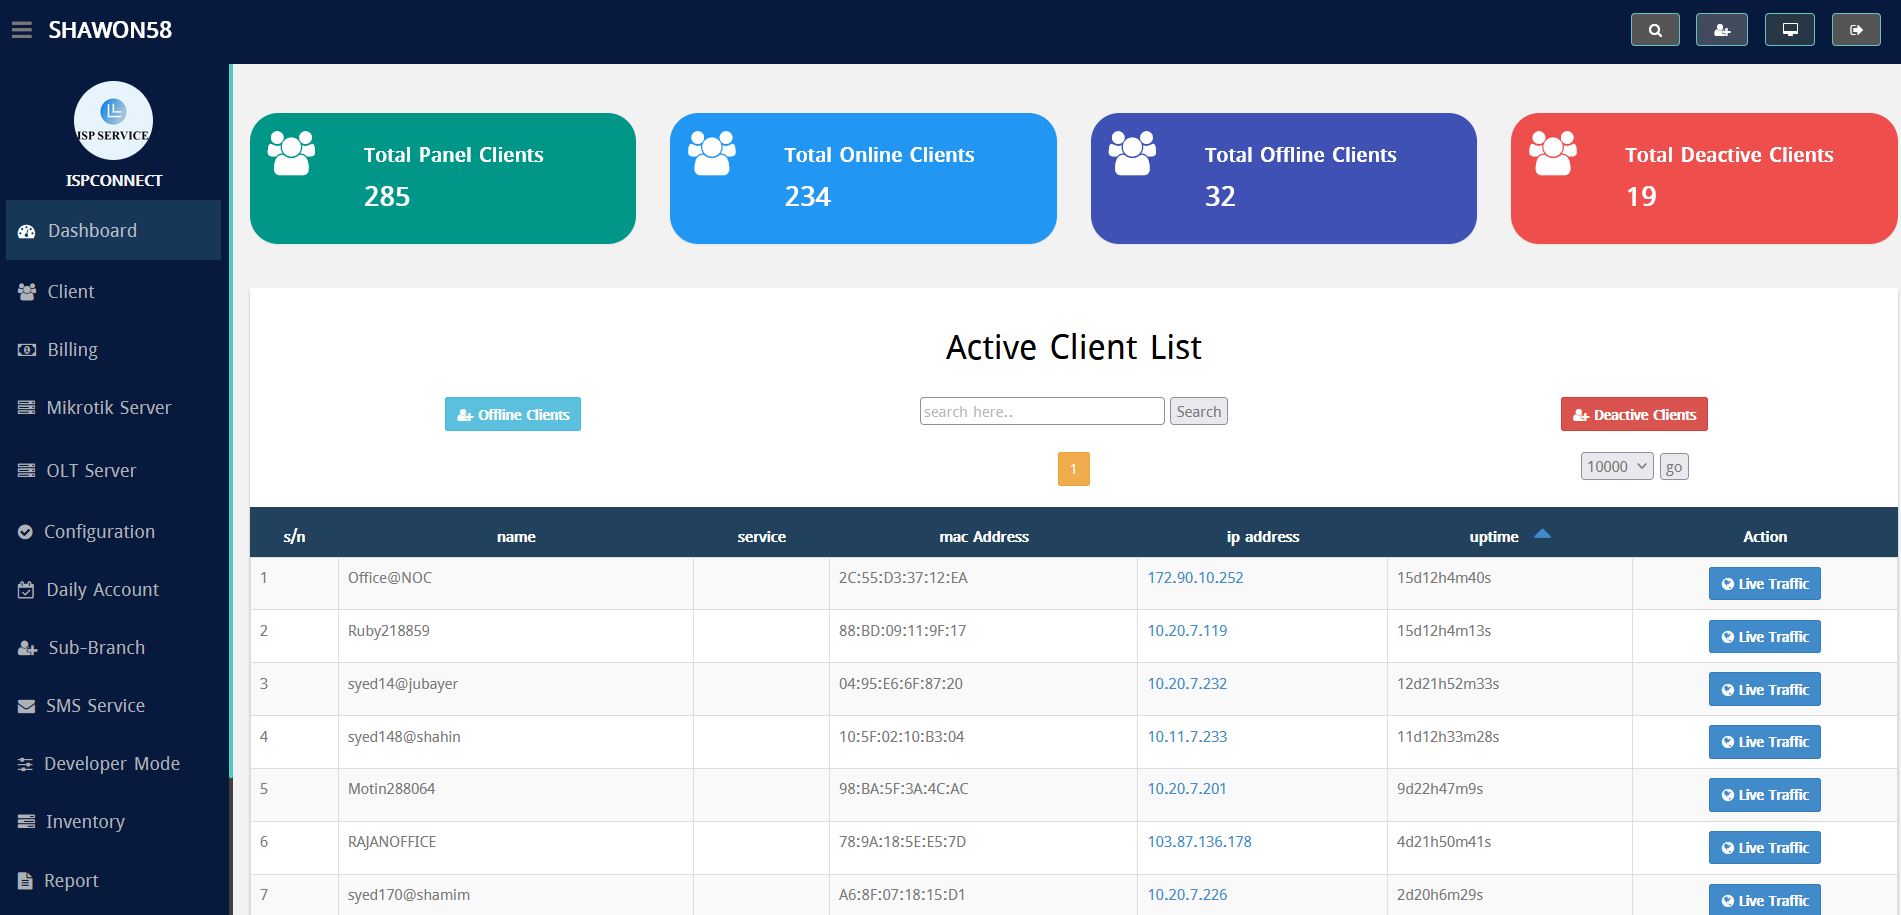Open IP link 103.87.136.178
Image resolution: width=1901 pixels, height=915 pixels.
coord(1199,841)
